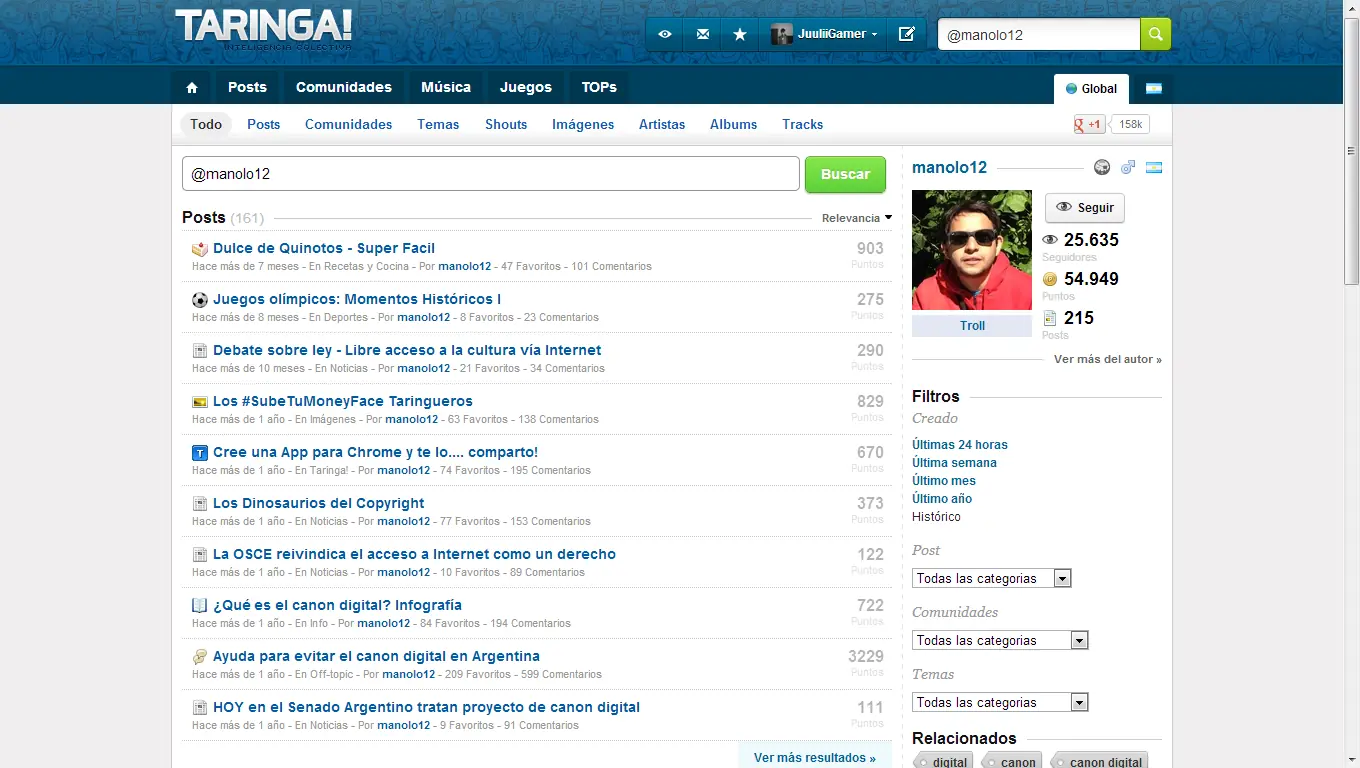
Task: Click the header search field
Action: click(x=1039, y=34)
